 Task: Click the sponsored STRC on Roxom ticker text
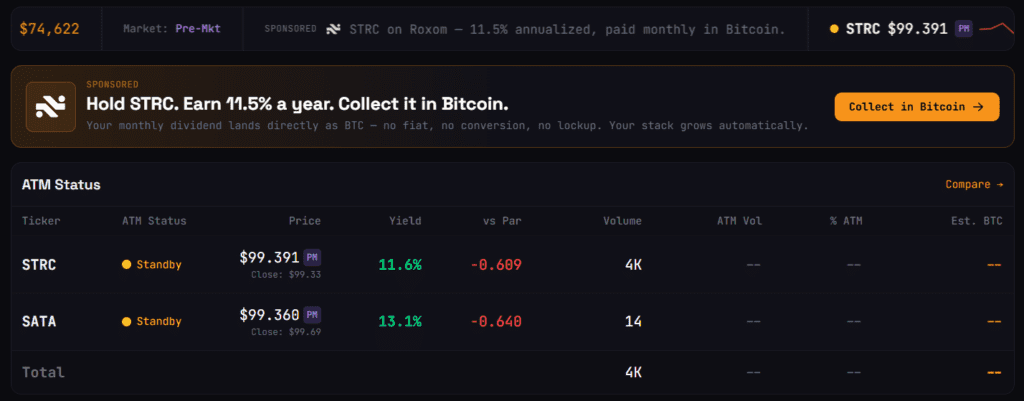(x=567, y=29)
